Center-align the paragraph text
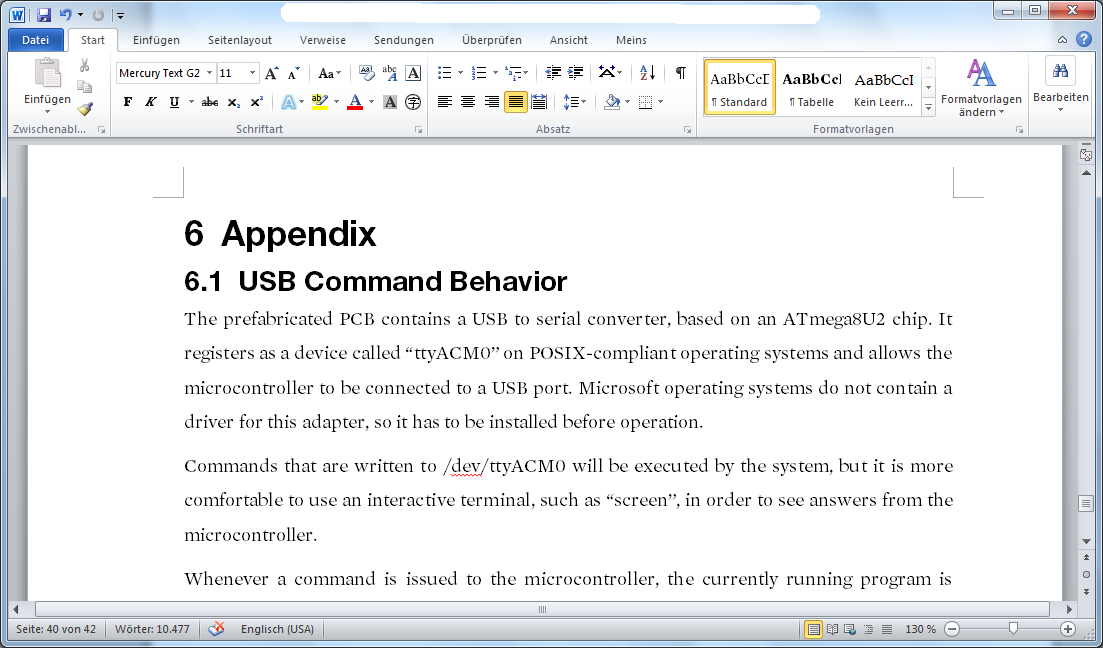Viewport: 1103px width, 648px height. click(468, 102)
